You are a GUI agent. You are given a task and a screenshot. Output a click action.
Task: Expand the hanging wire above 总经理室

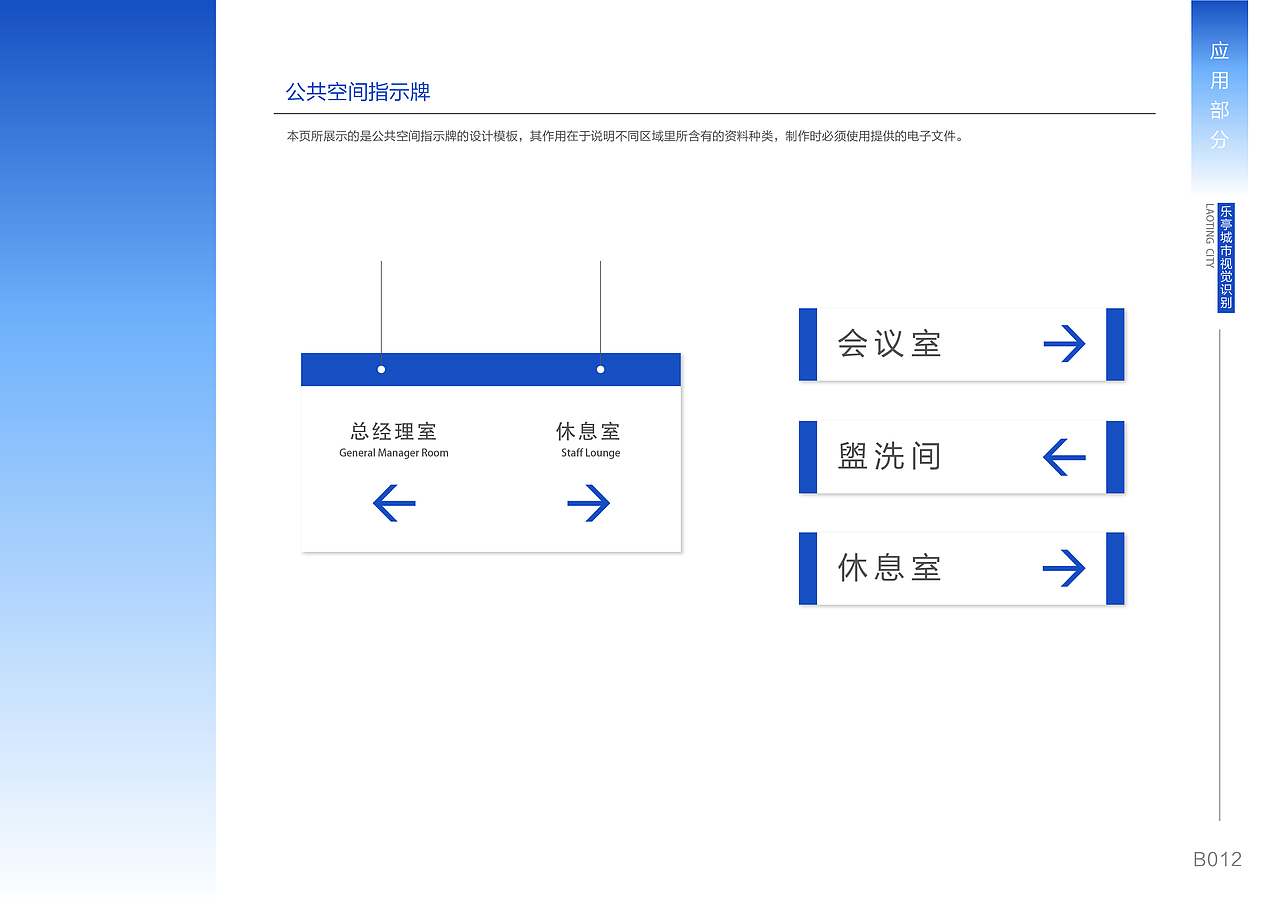(x=381, y=305)
